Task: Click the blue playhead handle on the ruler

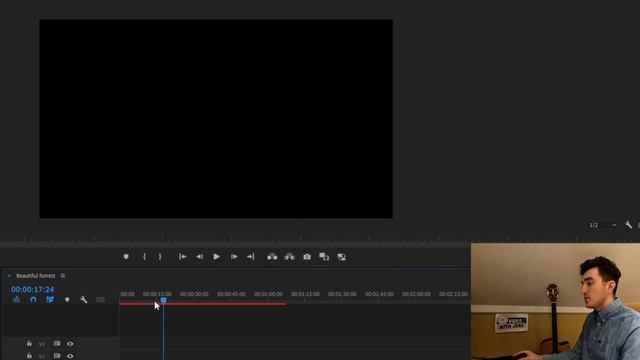Action: (x=163, y=300)
